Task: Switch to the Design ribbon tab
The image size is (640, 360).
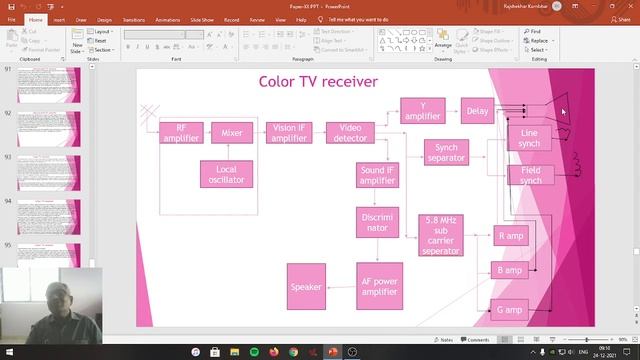Action: tap(104, 20)
